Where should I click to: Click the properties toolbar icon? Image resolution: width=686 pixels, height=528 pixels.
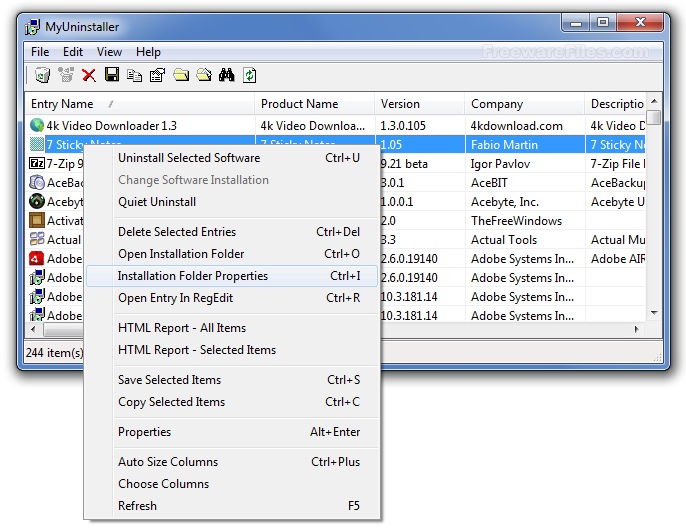pos(158,75)
